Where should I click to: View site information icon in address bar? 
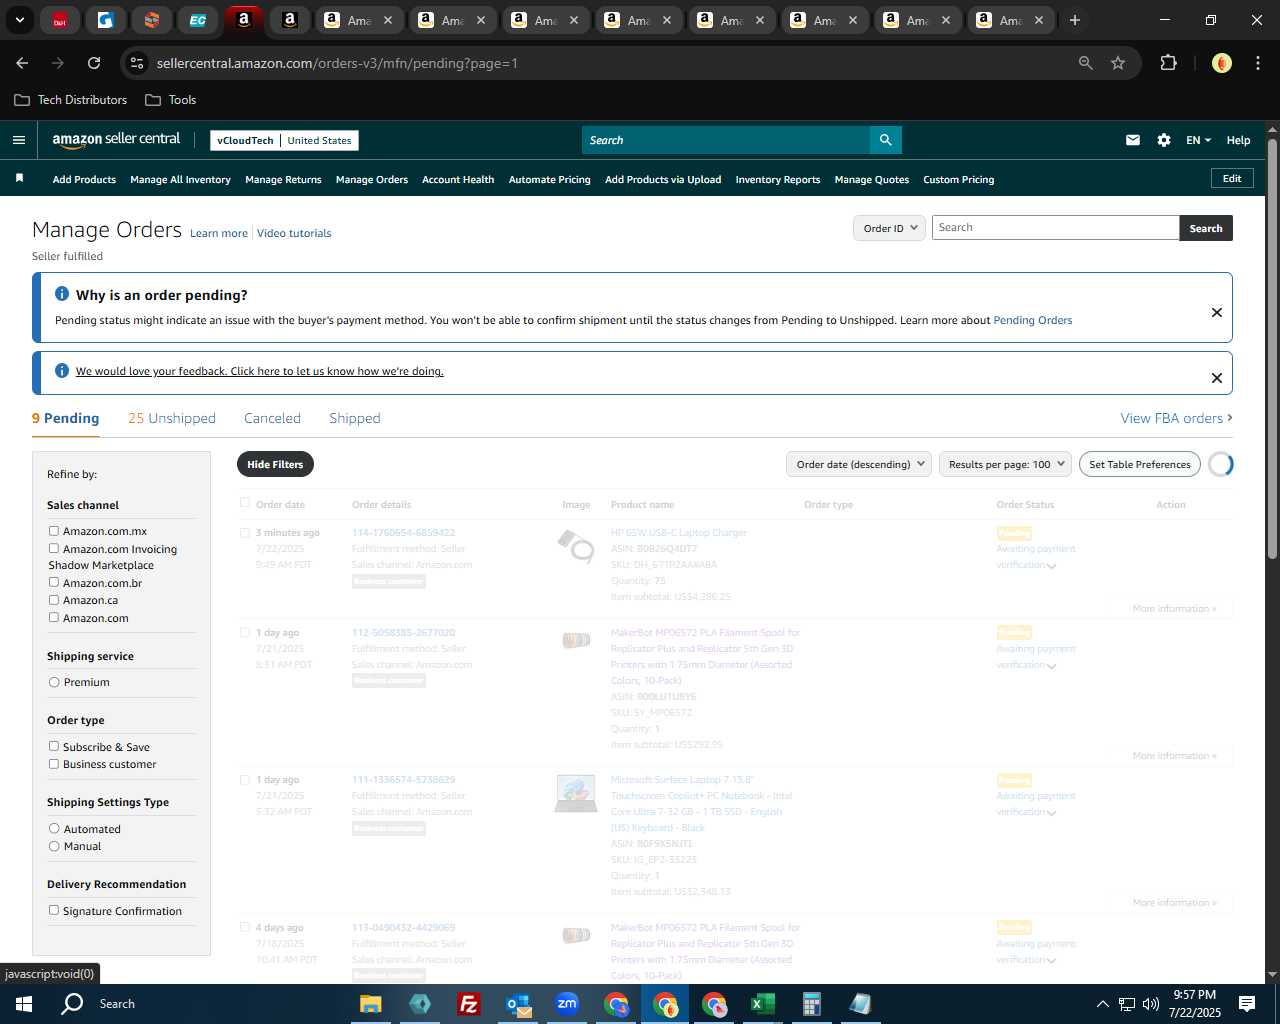coord(138,63)
